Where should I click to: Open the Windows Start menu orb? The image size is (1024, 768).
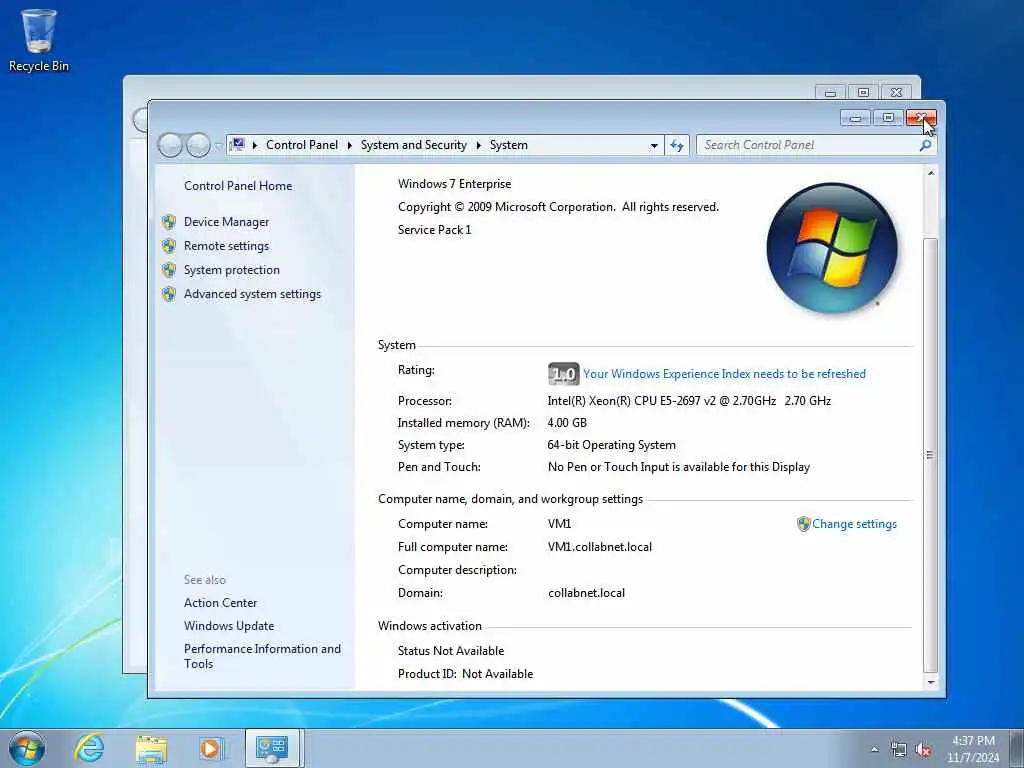(27, 748)
